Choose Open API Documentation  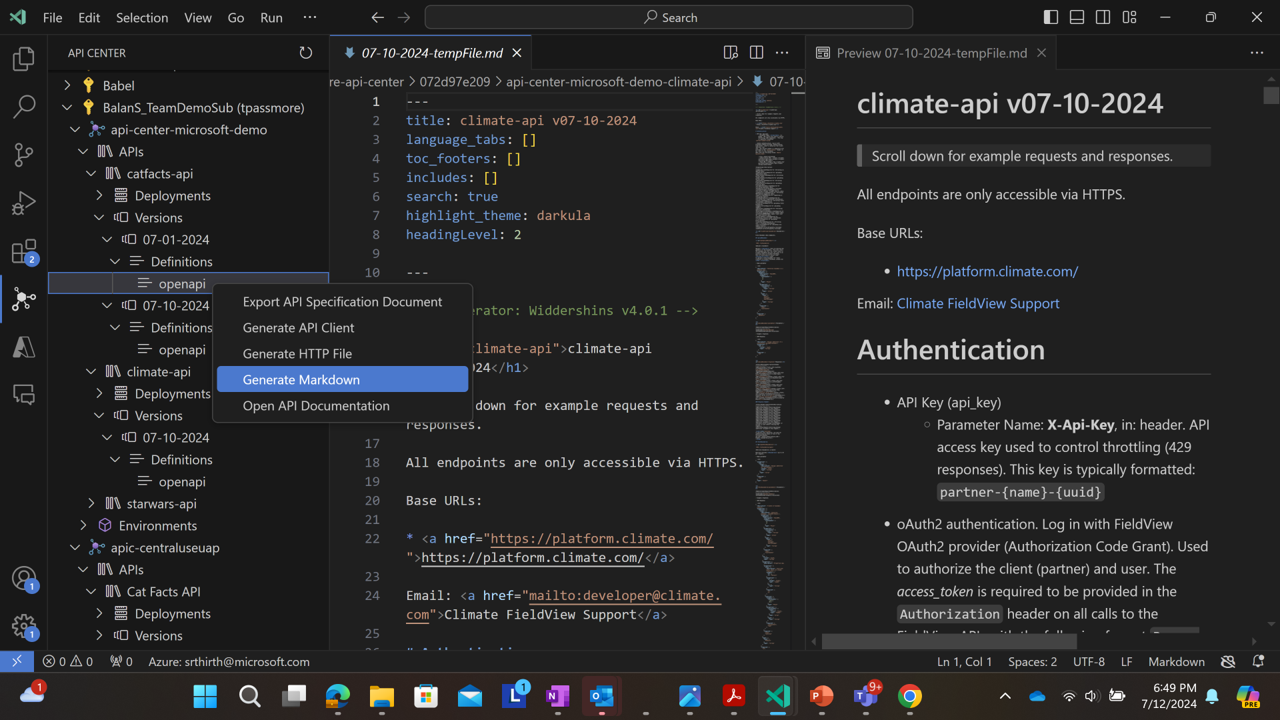click(x=342, y=405)
